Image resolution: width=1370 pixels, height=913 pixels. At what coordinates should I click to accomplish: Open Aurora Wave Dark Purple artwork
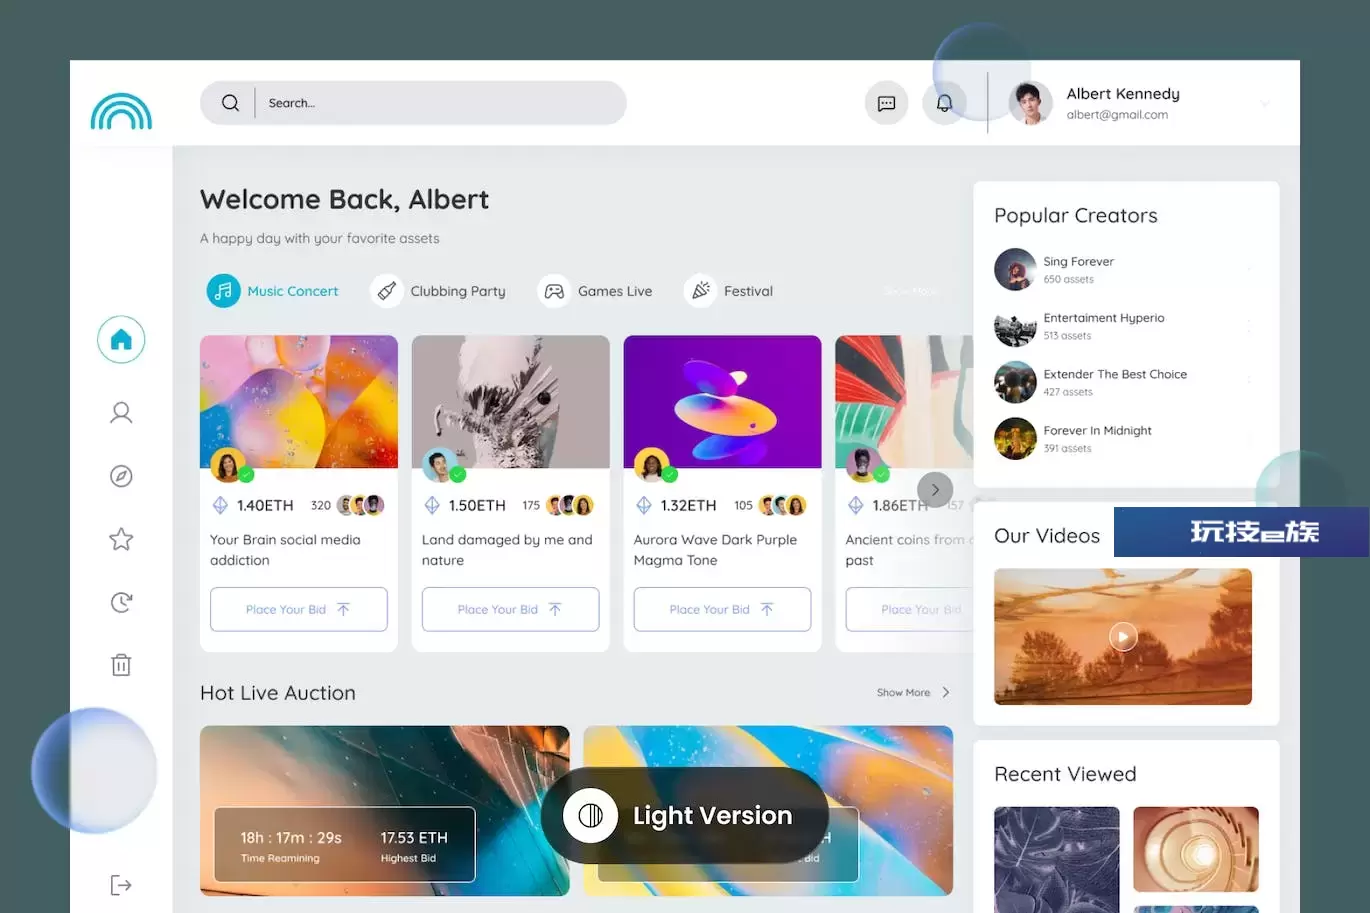[723, 401]
